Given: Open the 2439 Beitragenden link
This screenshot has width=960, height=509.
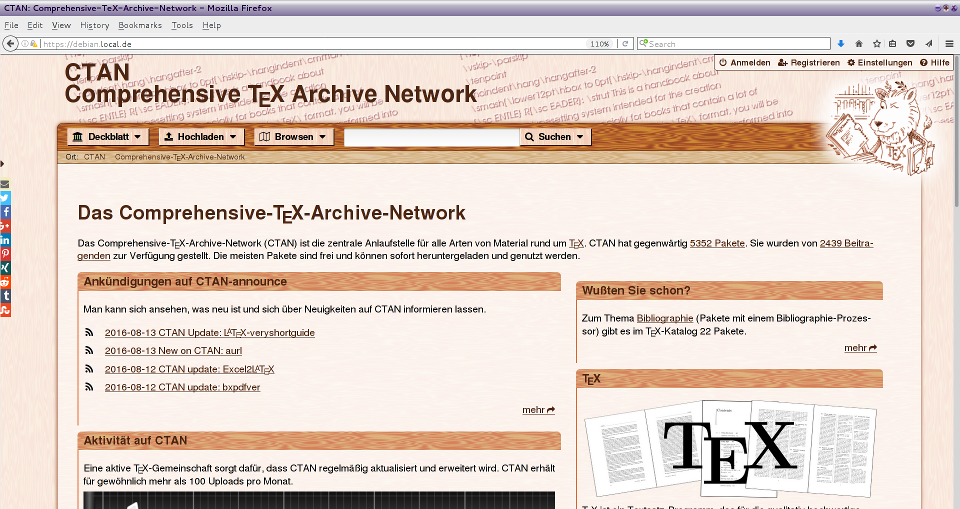Looking at the screenshot, I should (x=847, y=243).
